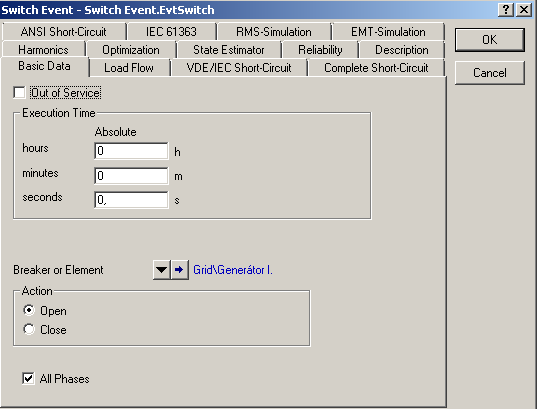The height and width of the screenshot is (409, 537).
Task: Click the question mark help icon in title bar
Action: [506, 9]
